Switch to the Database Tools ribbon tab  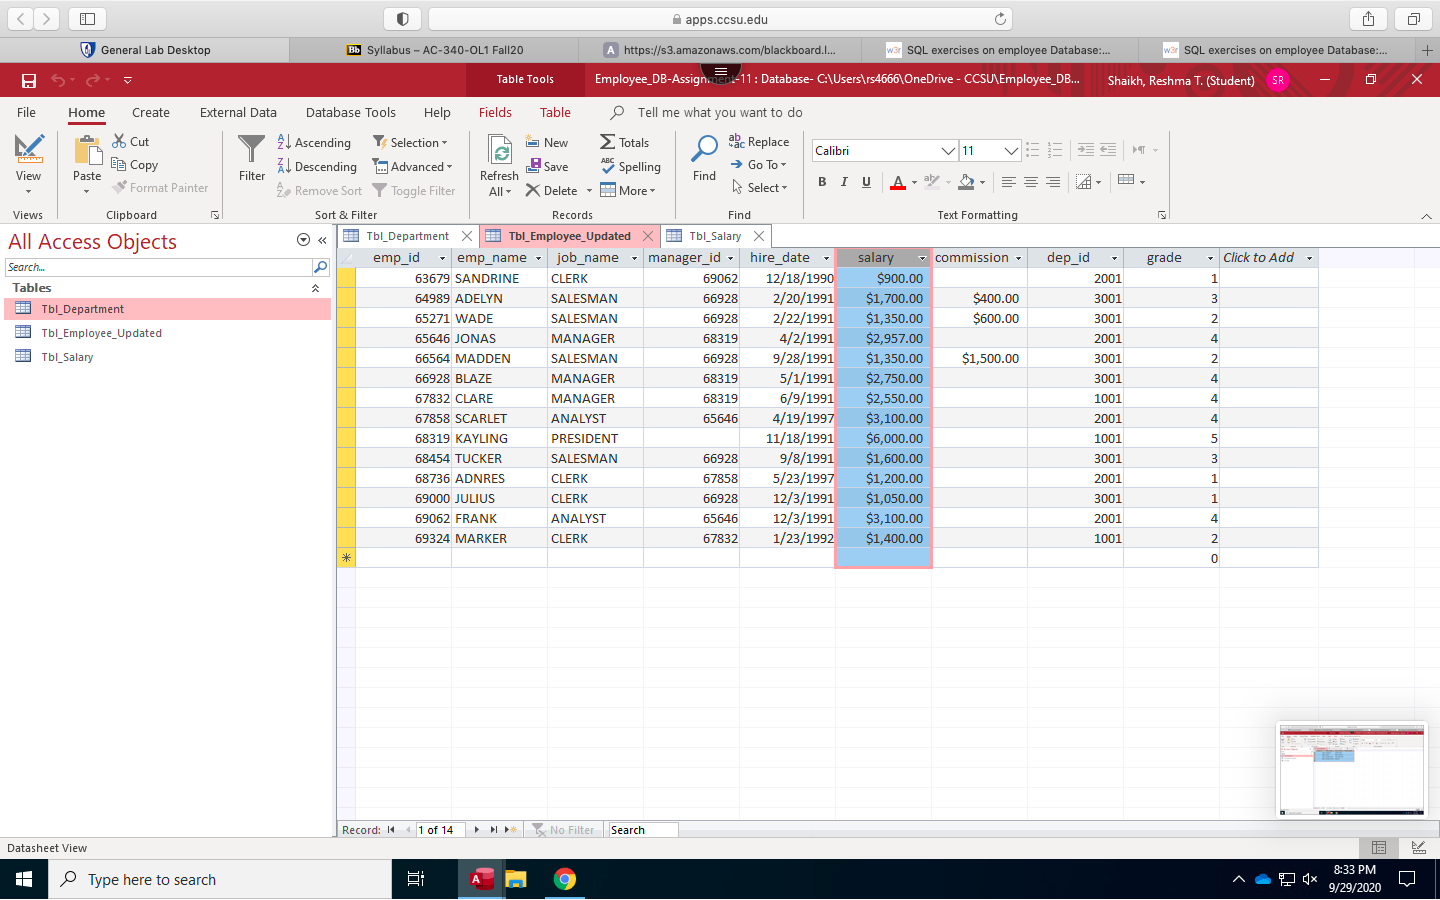click(350, 112)
